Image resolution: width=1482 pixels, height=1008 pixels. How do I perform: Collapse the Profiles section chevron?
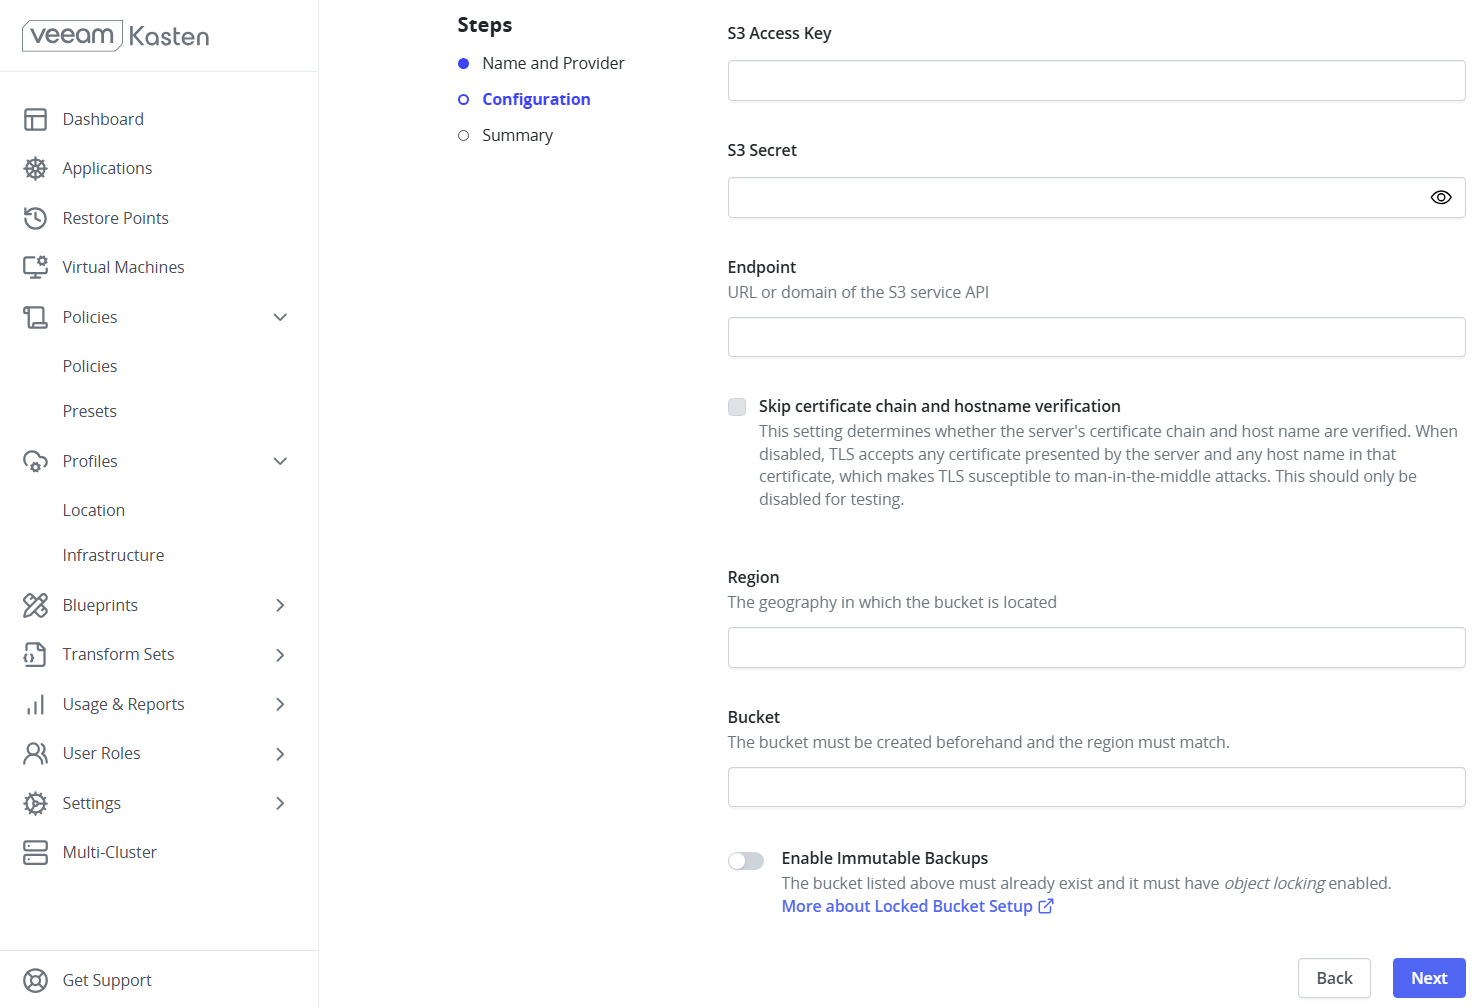coord(280,461)
